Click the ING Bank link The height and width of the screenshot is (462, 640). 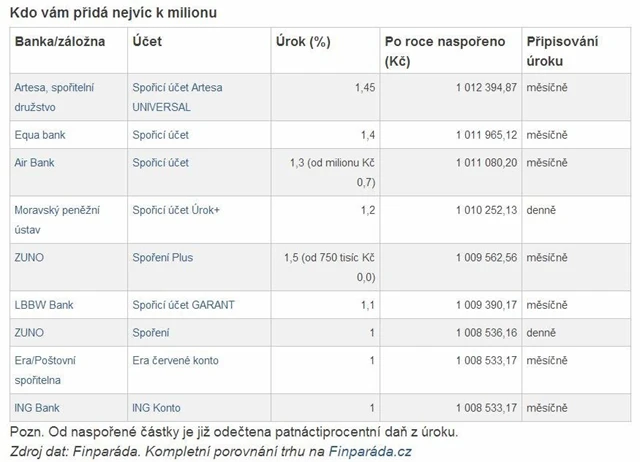point(38,407)
